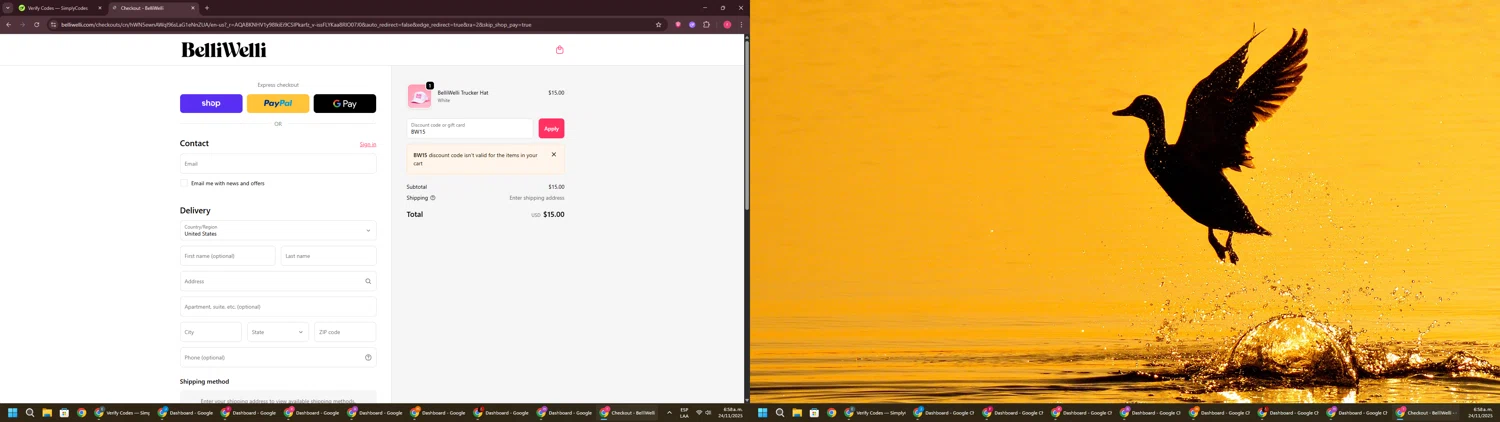Open a new browser tab with plus
Screen dimensions: 1500x422
(207, 8)
